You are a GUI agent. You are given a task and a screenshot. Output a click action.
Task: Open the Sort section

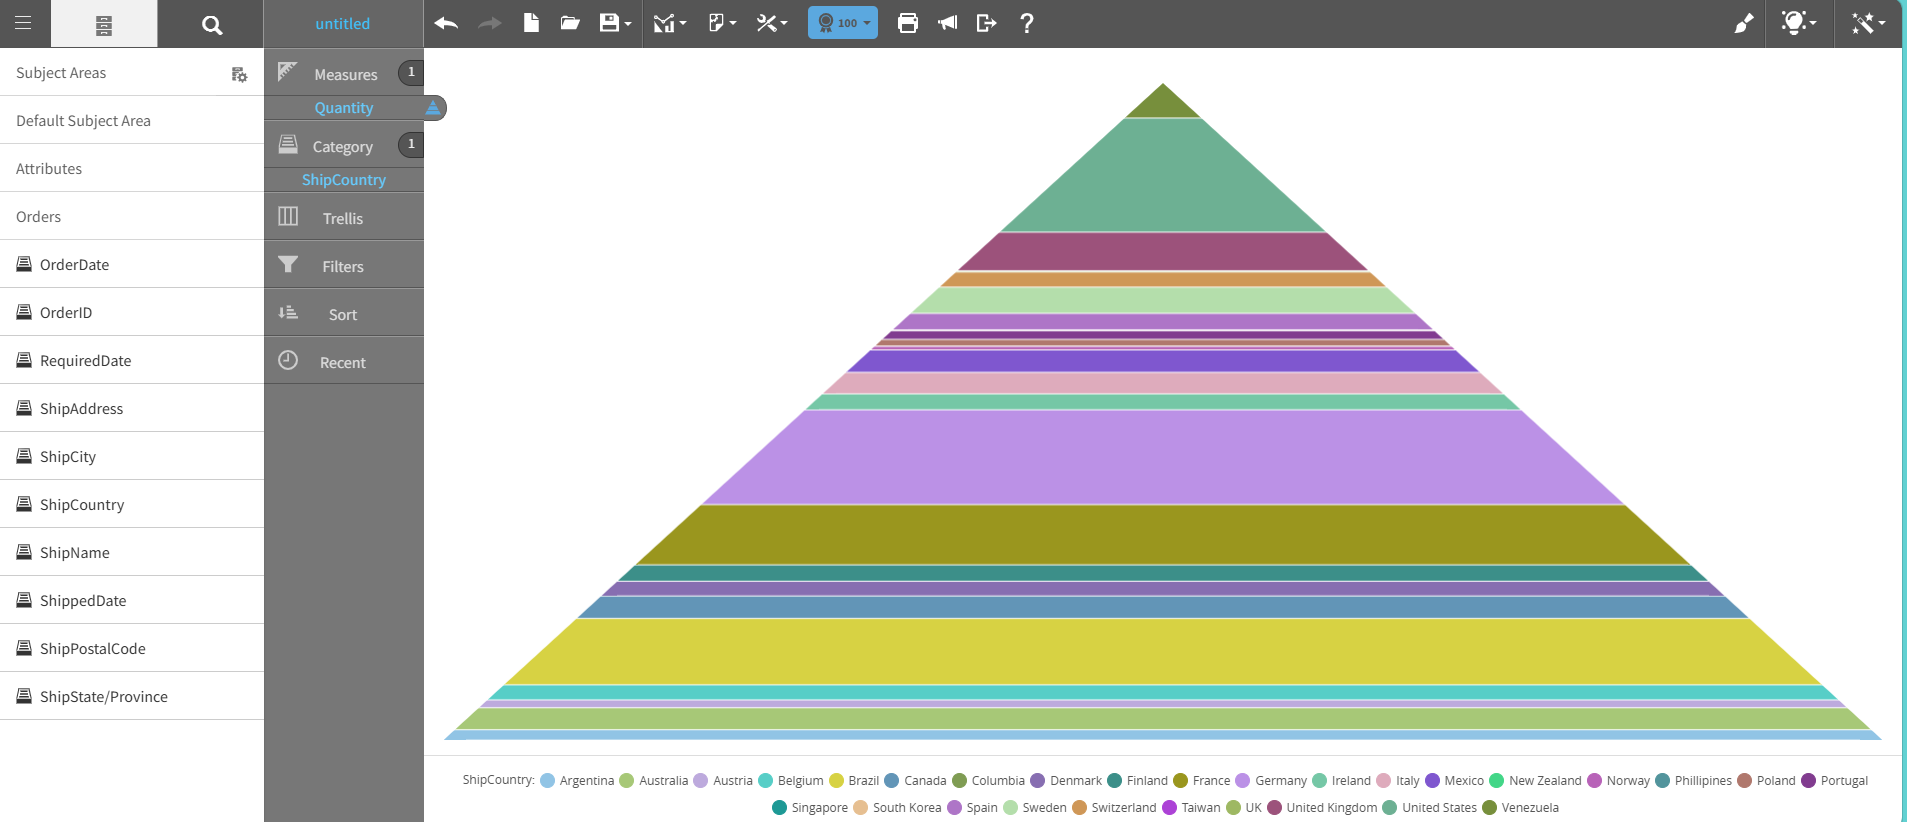(344, 313)
